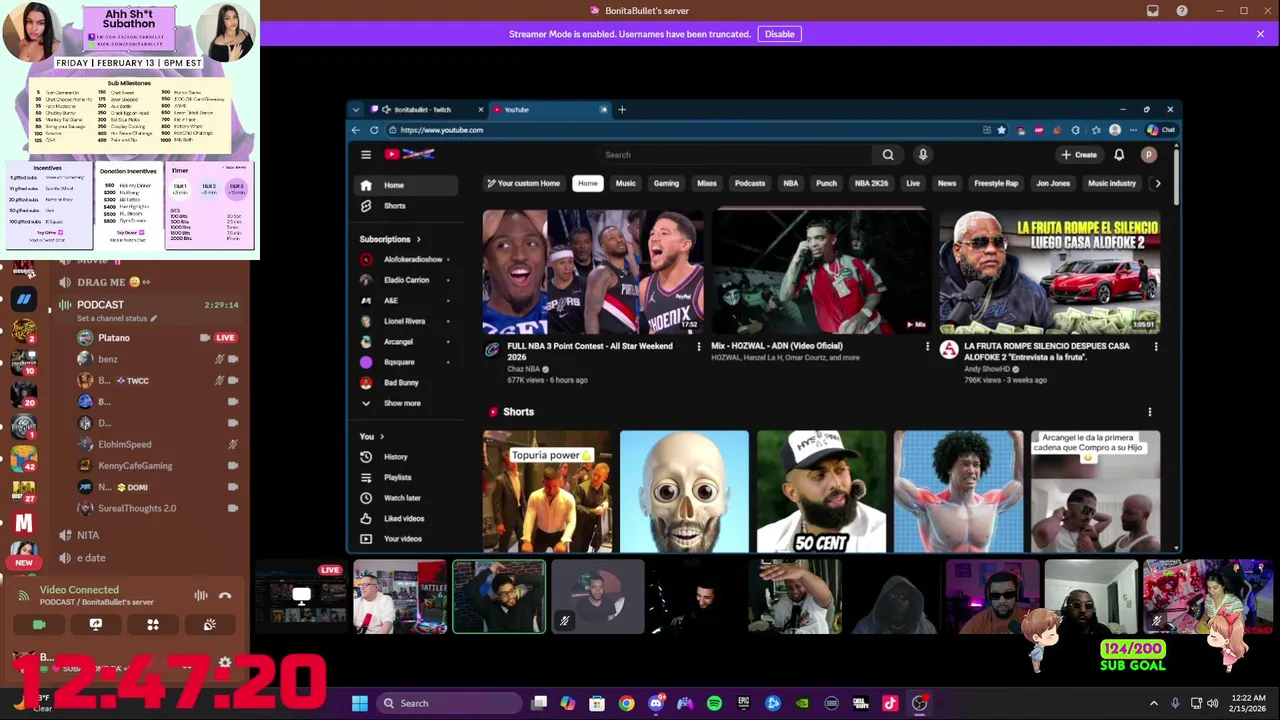Click the Create button

pos(1079,155)
